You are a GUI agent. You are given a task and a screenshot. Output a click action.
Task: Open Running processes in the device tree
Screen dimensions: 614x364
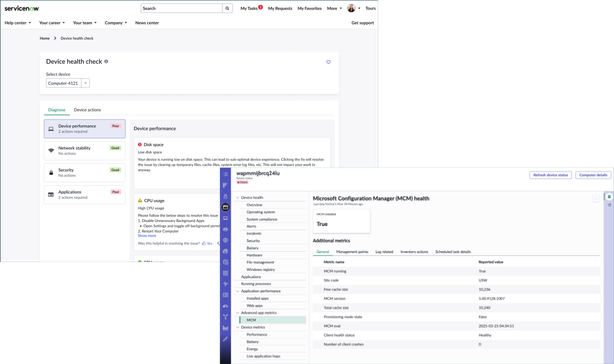[x=256, y=284]
